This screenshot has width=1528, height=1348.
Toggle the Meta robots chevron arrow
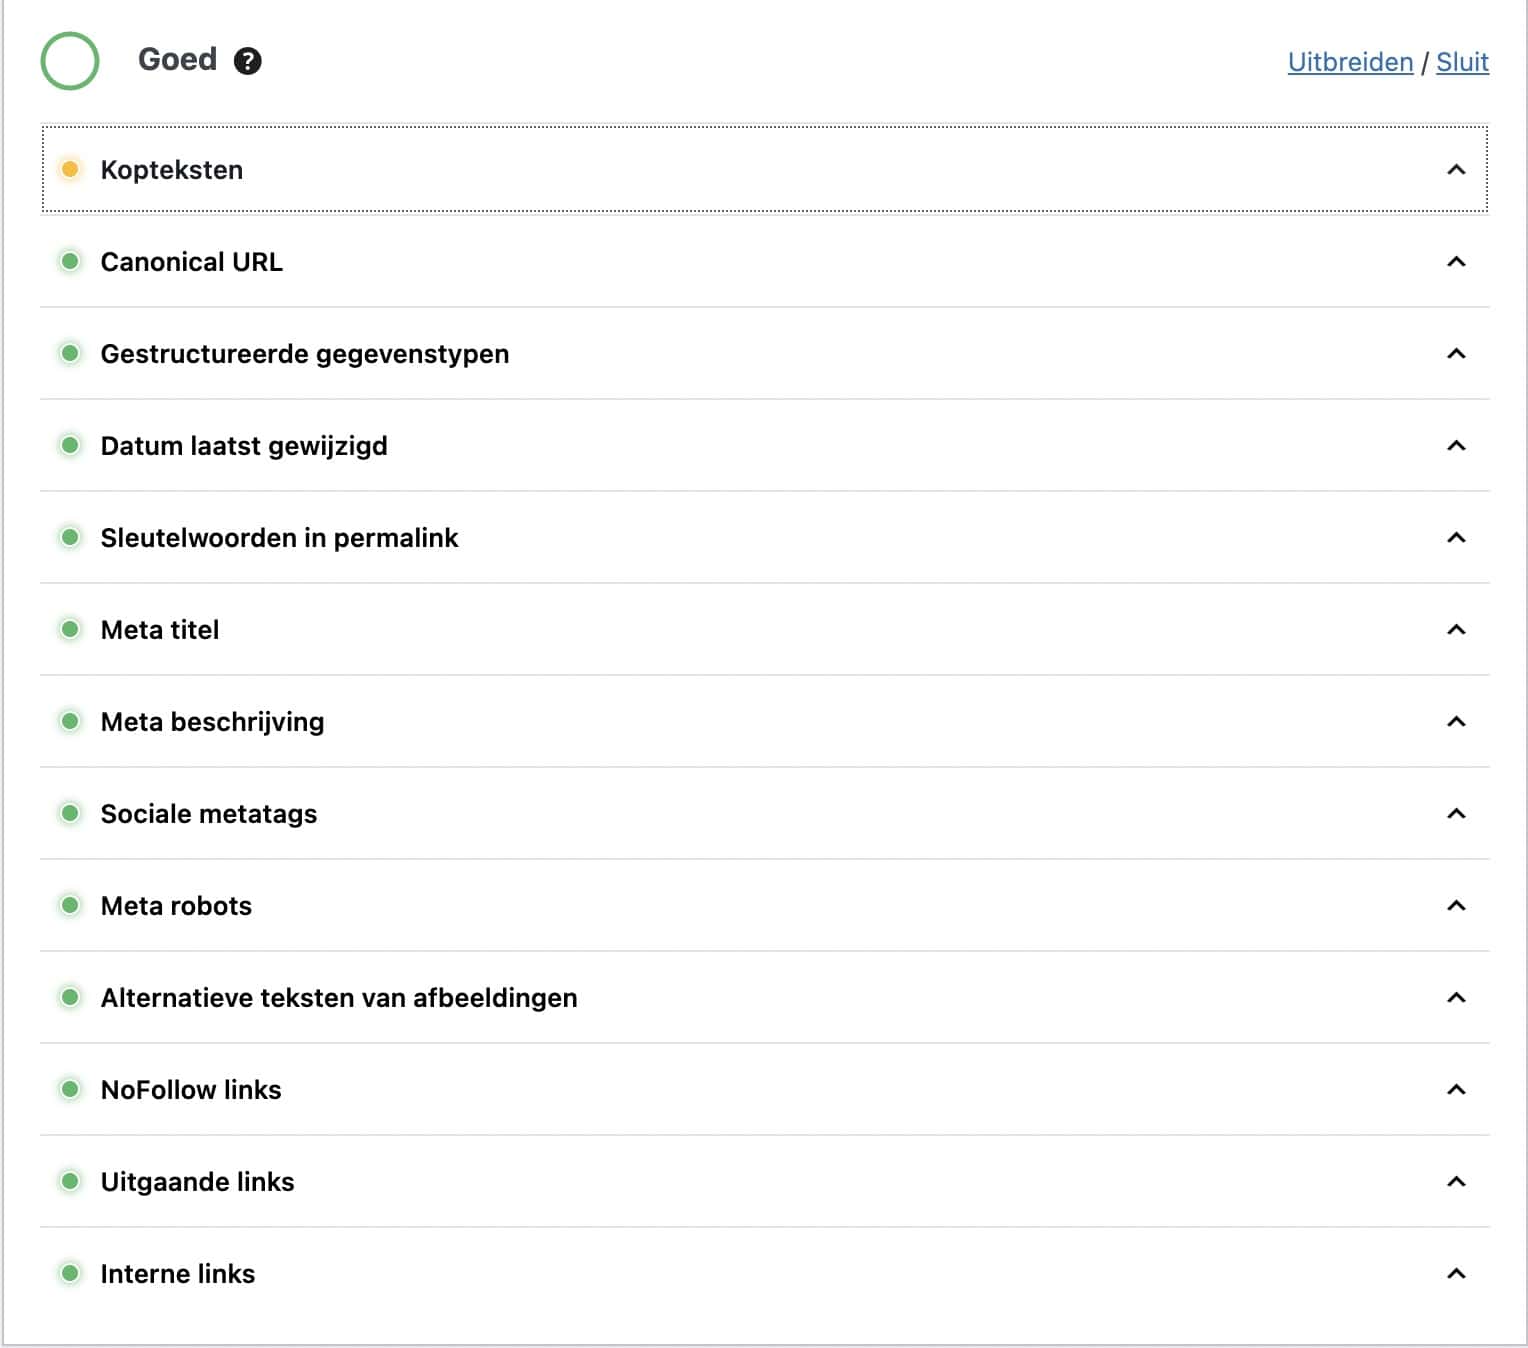[x=1456, y=906]
